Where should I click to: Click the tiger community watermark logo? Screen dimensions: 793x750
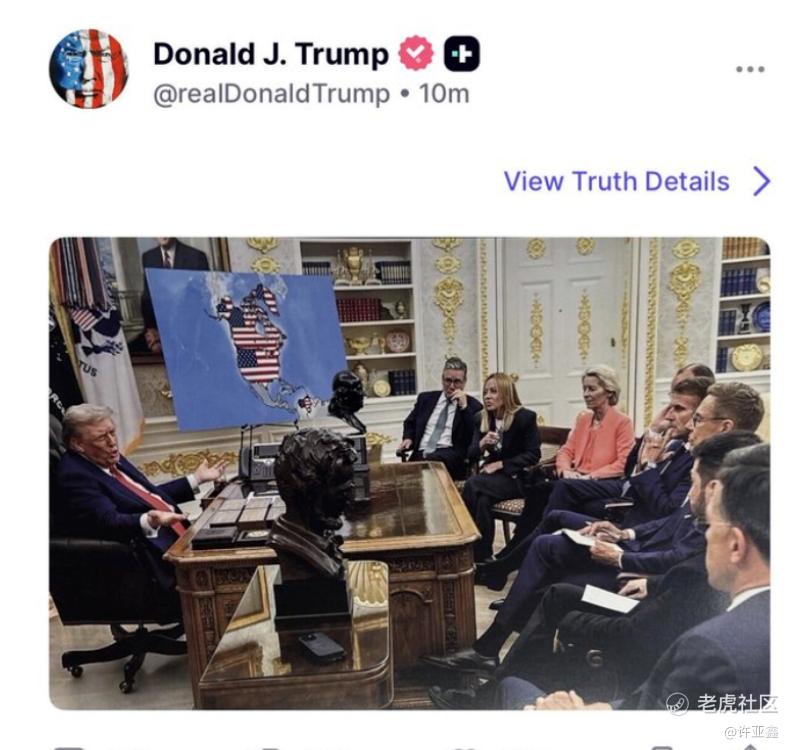[677, 704]
